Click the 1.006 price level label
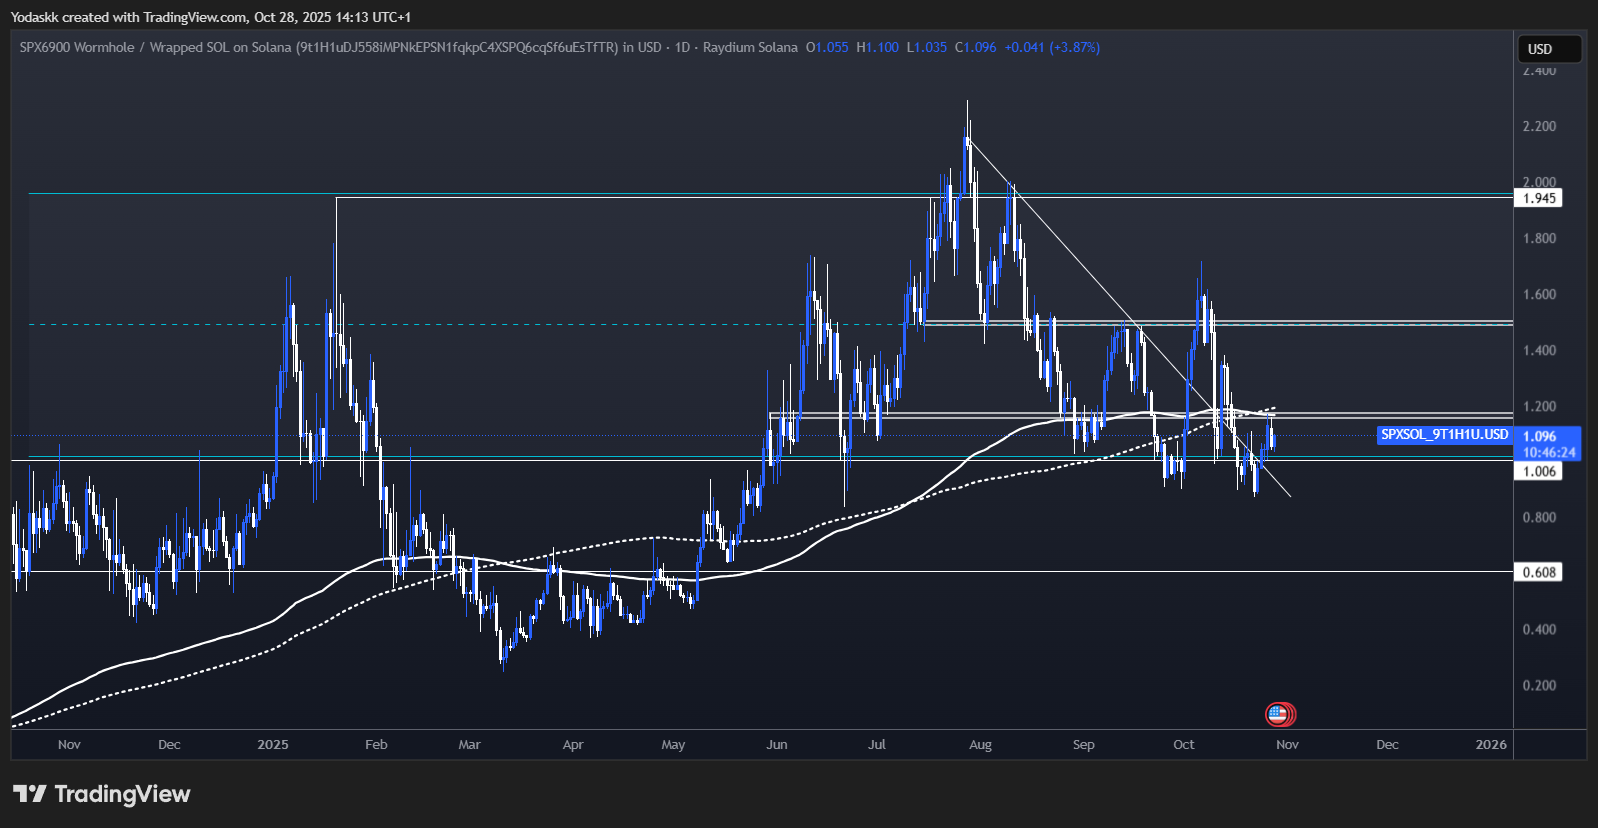Screen dimensions: 1598x828 click(1539, 471)
